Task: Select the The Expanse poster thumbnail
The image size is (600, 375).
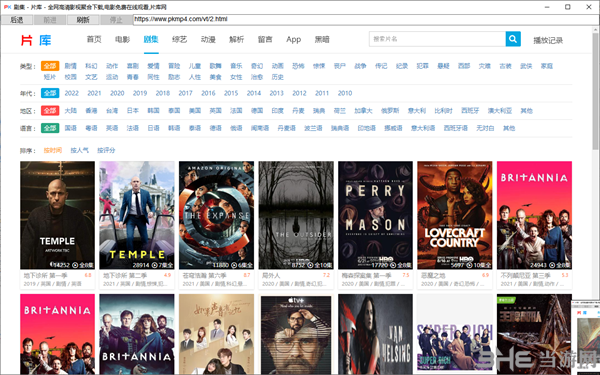Action: point(216,215)
